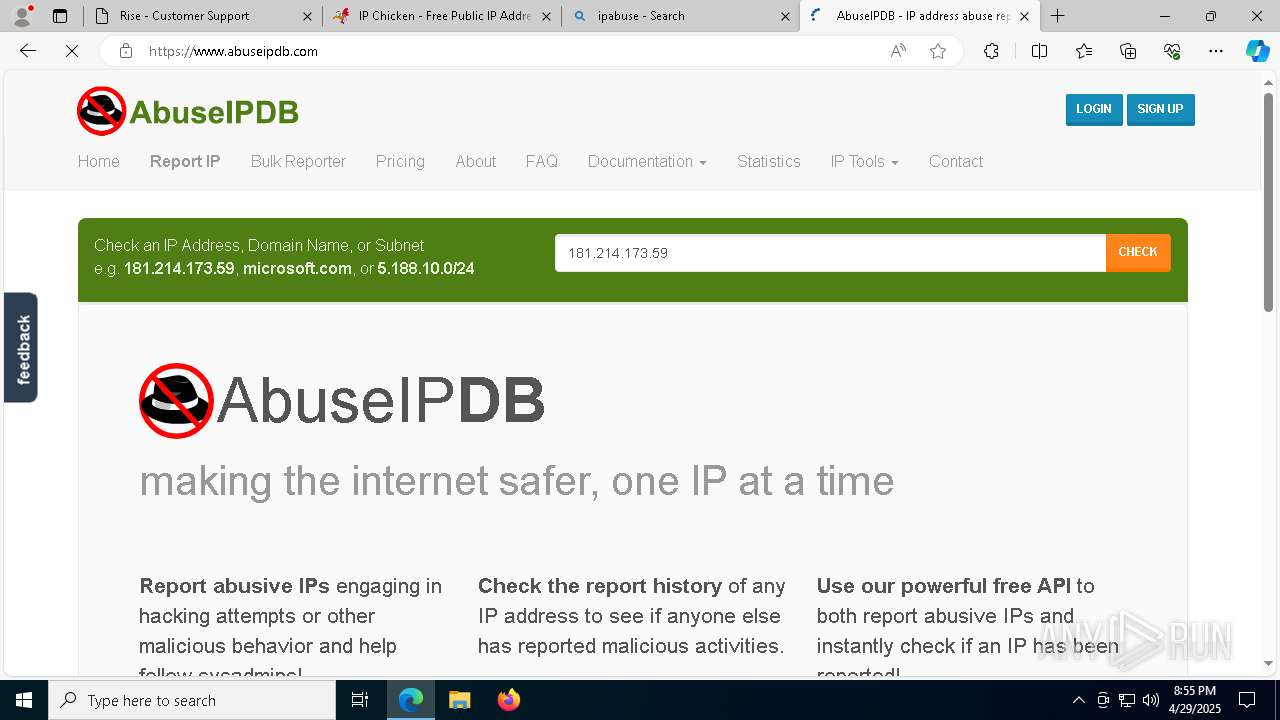View site information lock icon

[x=126, y=51]
